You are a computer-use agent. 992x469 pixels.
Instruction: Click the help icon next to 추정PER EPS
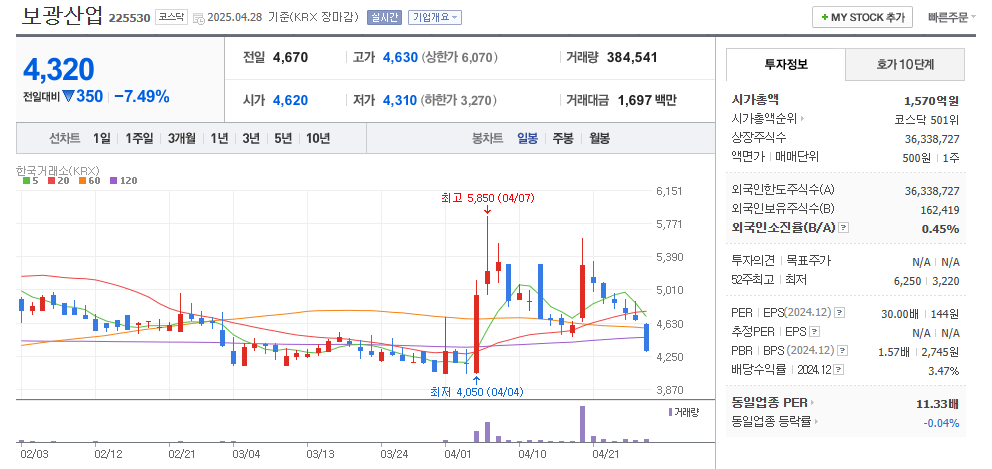[x=815, y=332]
